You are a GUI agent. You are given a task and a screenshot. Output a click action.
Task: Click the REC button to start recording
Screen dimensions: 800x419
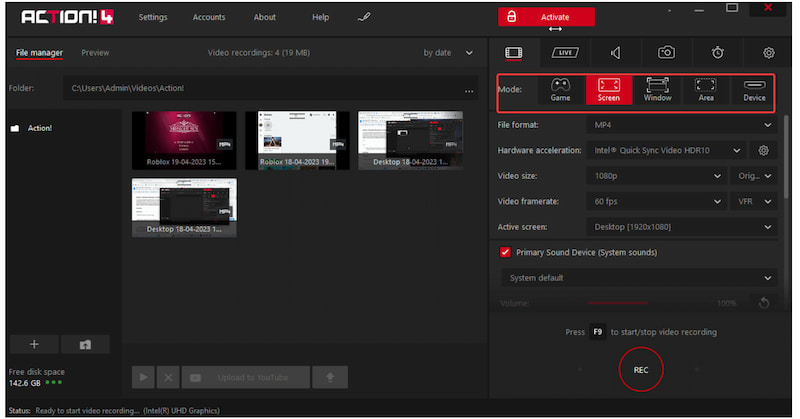click(x=640, y=369)
